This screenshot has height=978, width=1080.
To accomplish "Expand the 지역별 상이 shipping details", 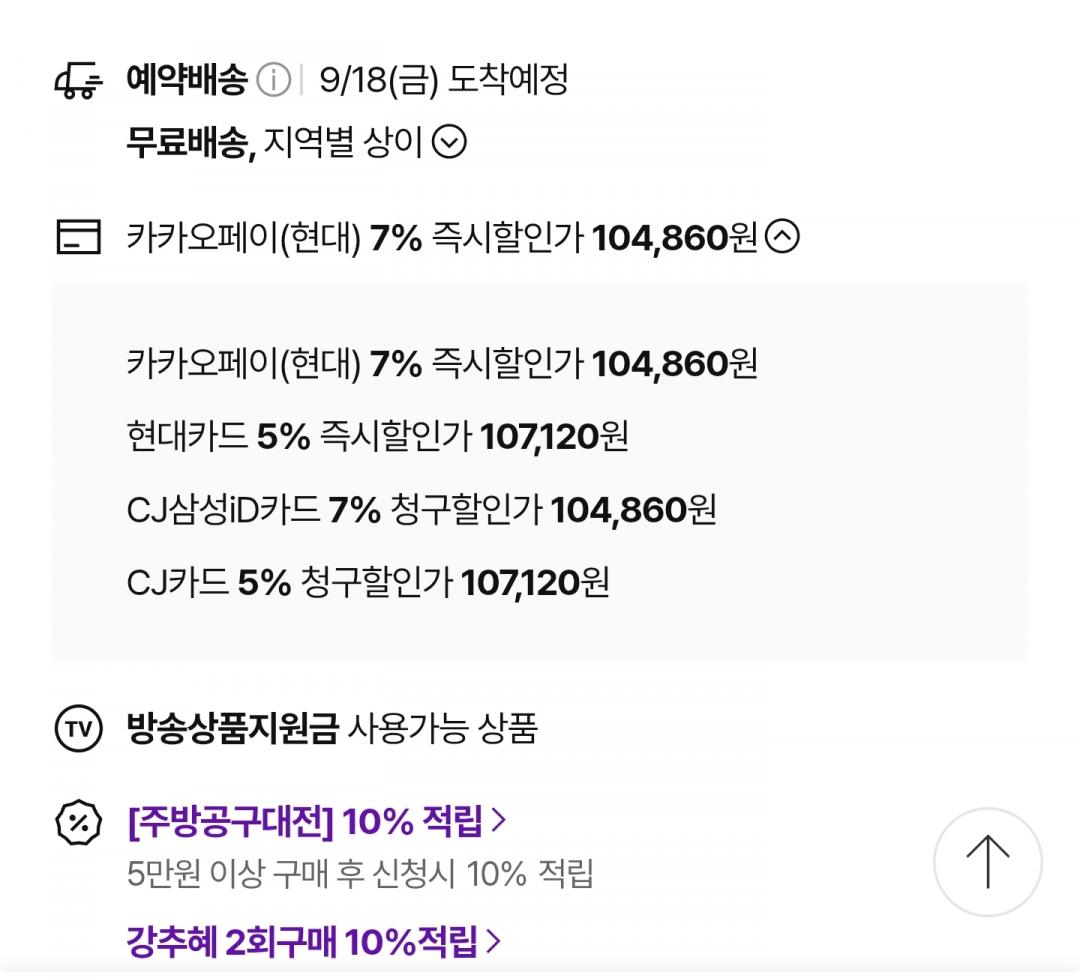I will [x=449, y=143].
